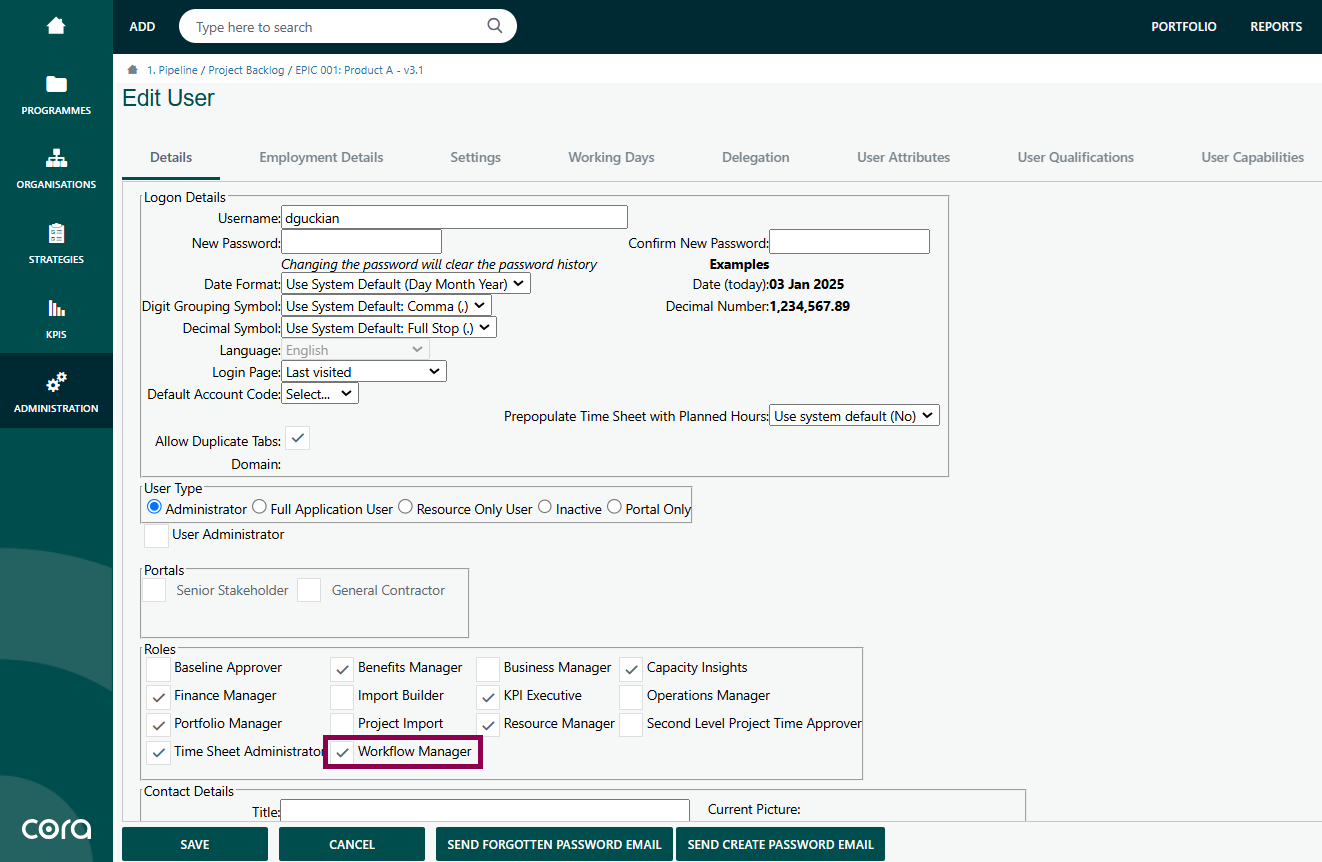
Task: Open the Digit Grouping Symbol dropdown
Action: (x=387, y=306)
